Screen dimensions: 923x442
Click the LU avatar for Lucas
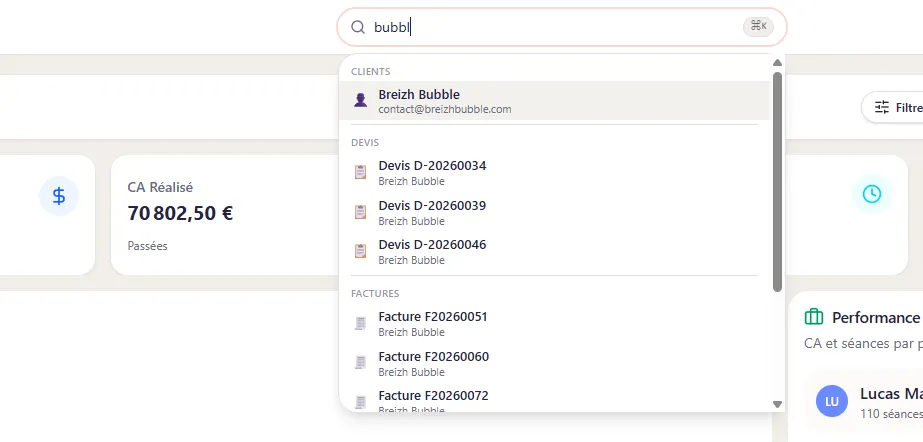pos(832,401)
